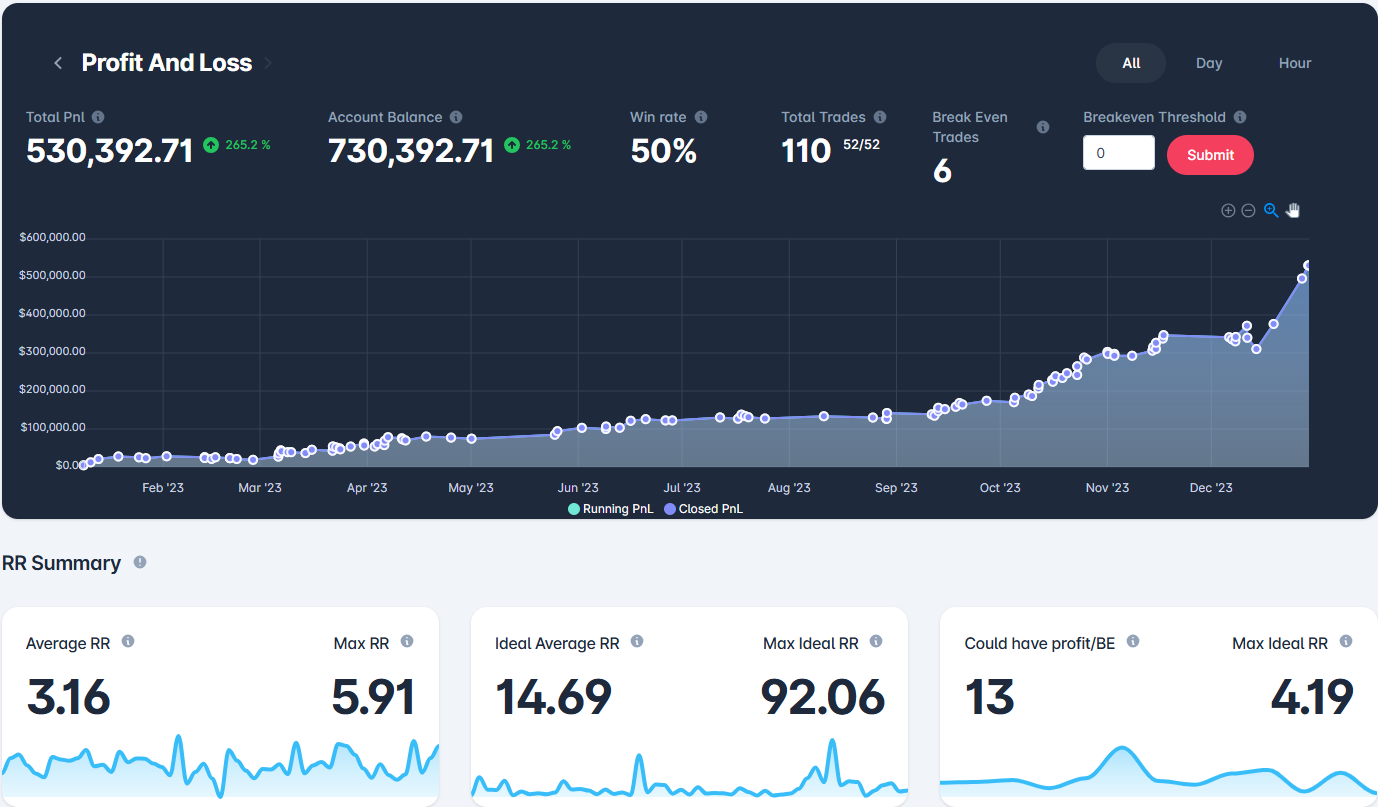Click the info icon beside Total Pnl

[x=98, y=117]
